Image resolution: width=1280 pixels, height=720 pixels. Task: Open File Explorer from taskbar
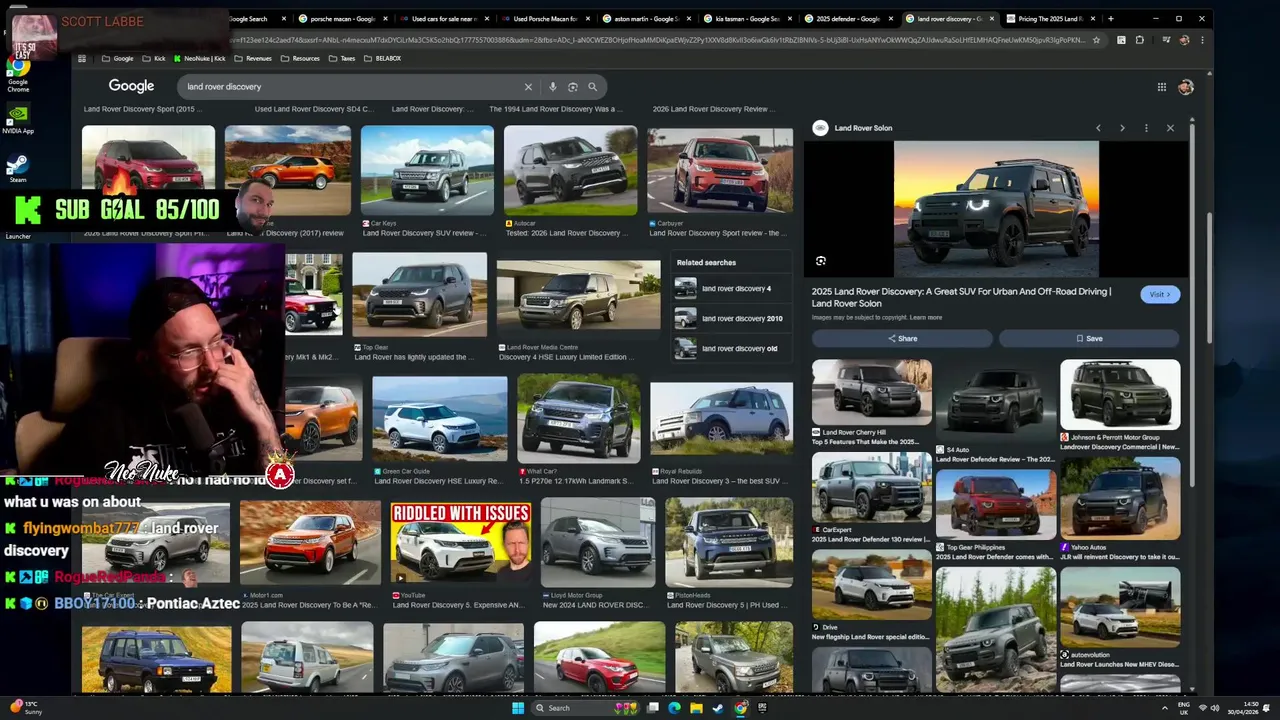coord(696,708)
